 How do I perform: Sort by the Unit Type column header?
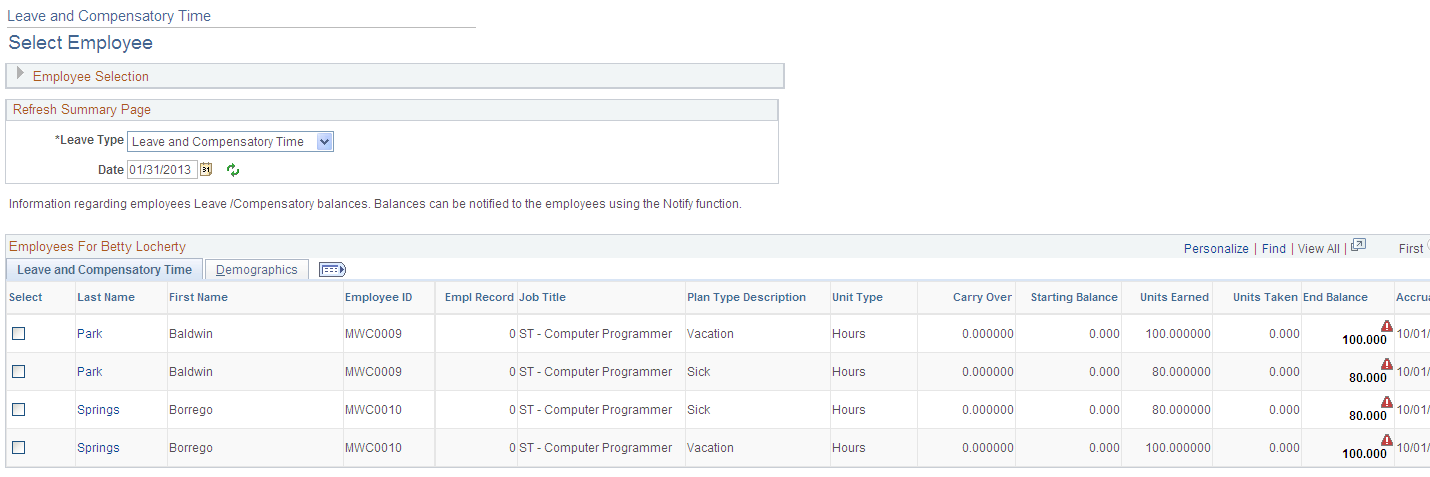[857, 297]
